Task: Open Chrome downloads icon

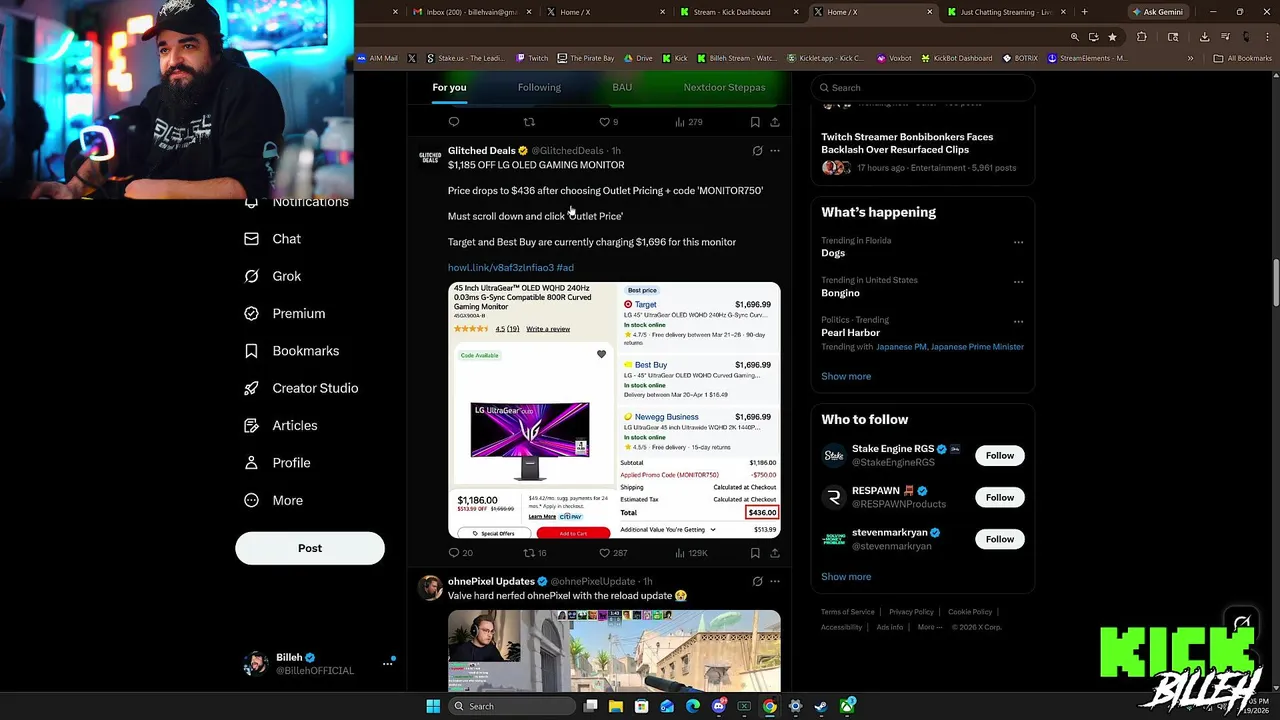Action: [x=1204, y=37]
